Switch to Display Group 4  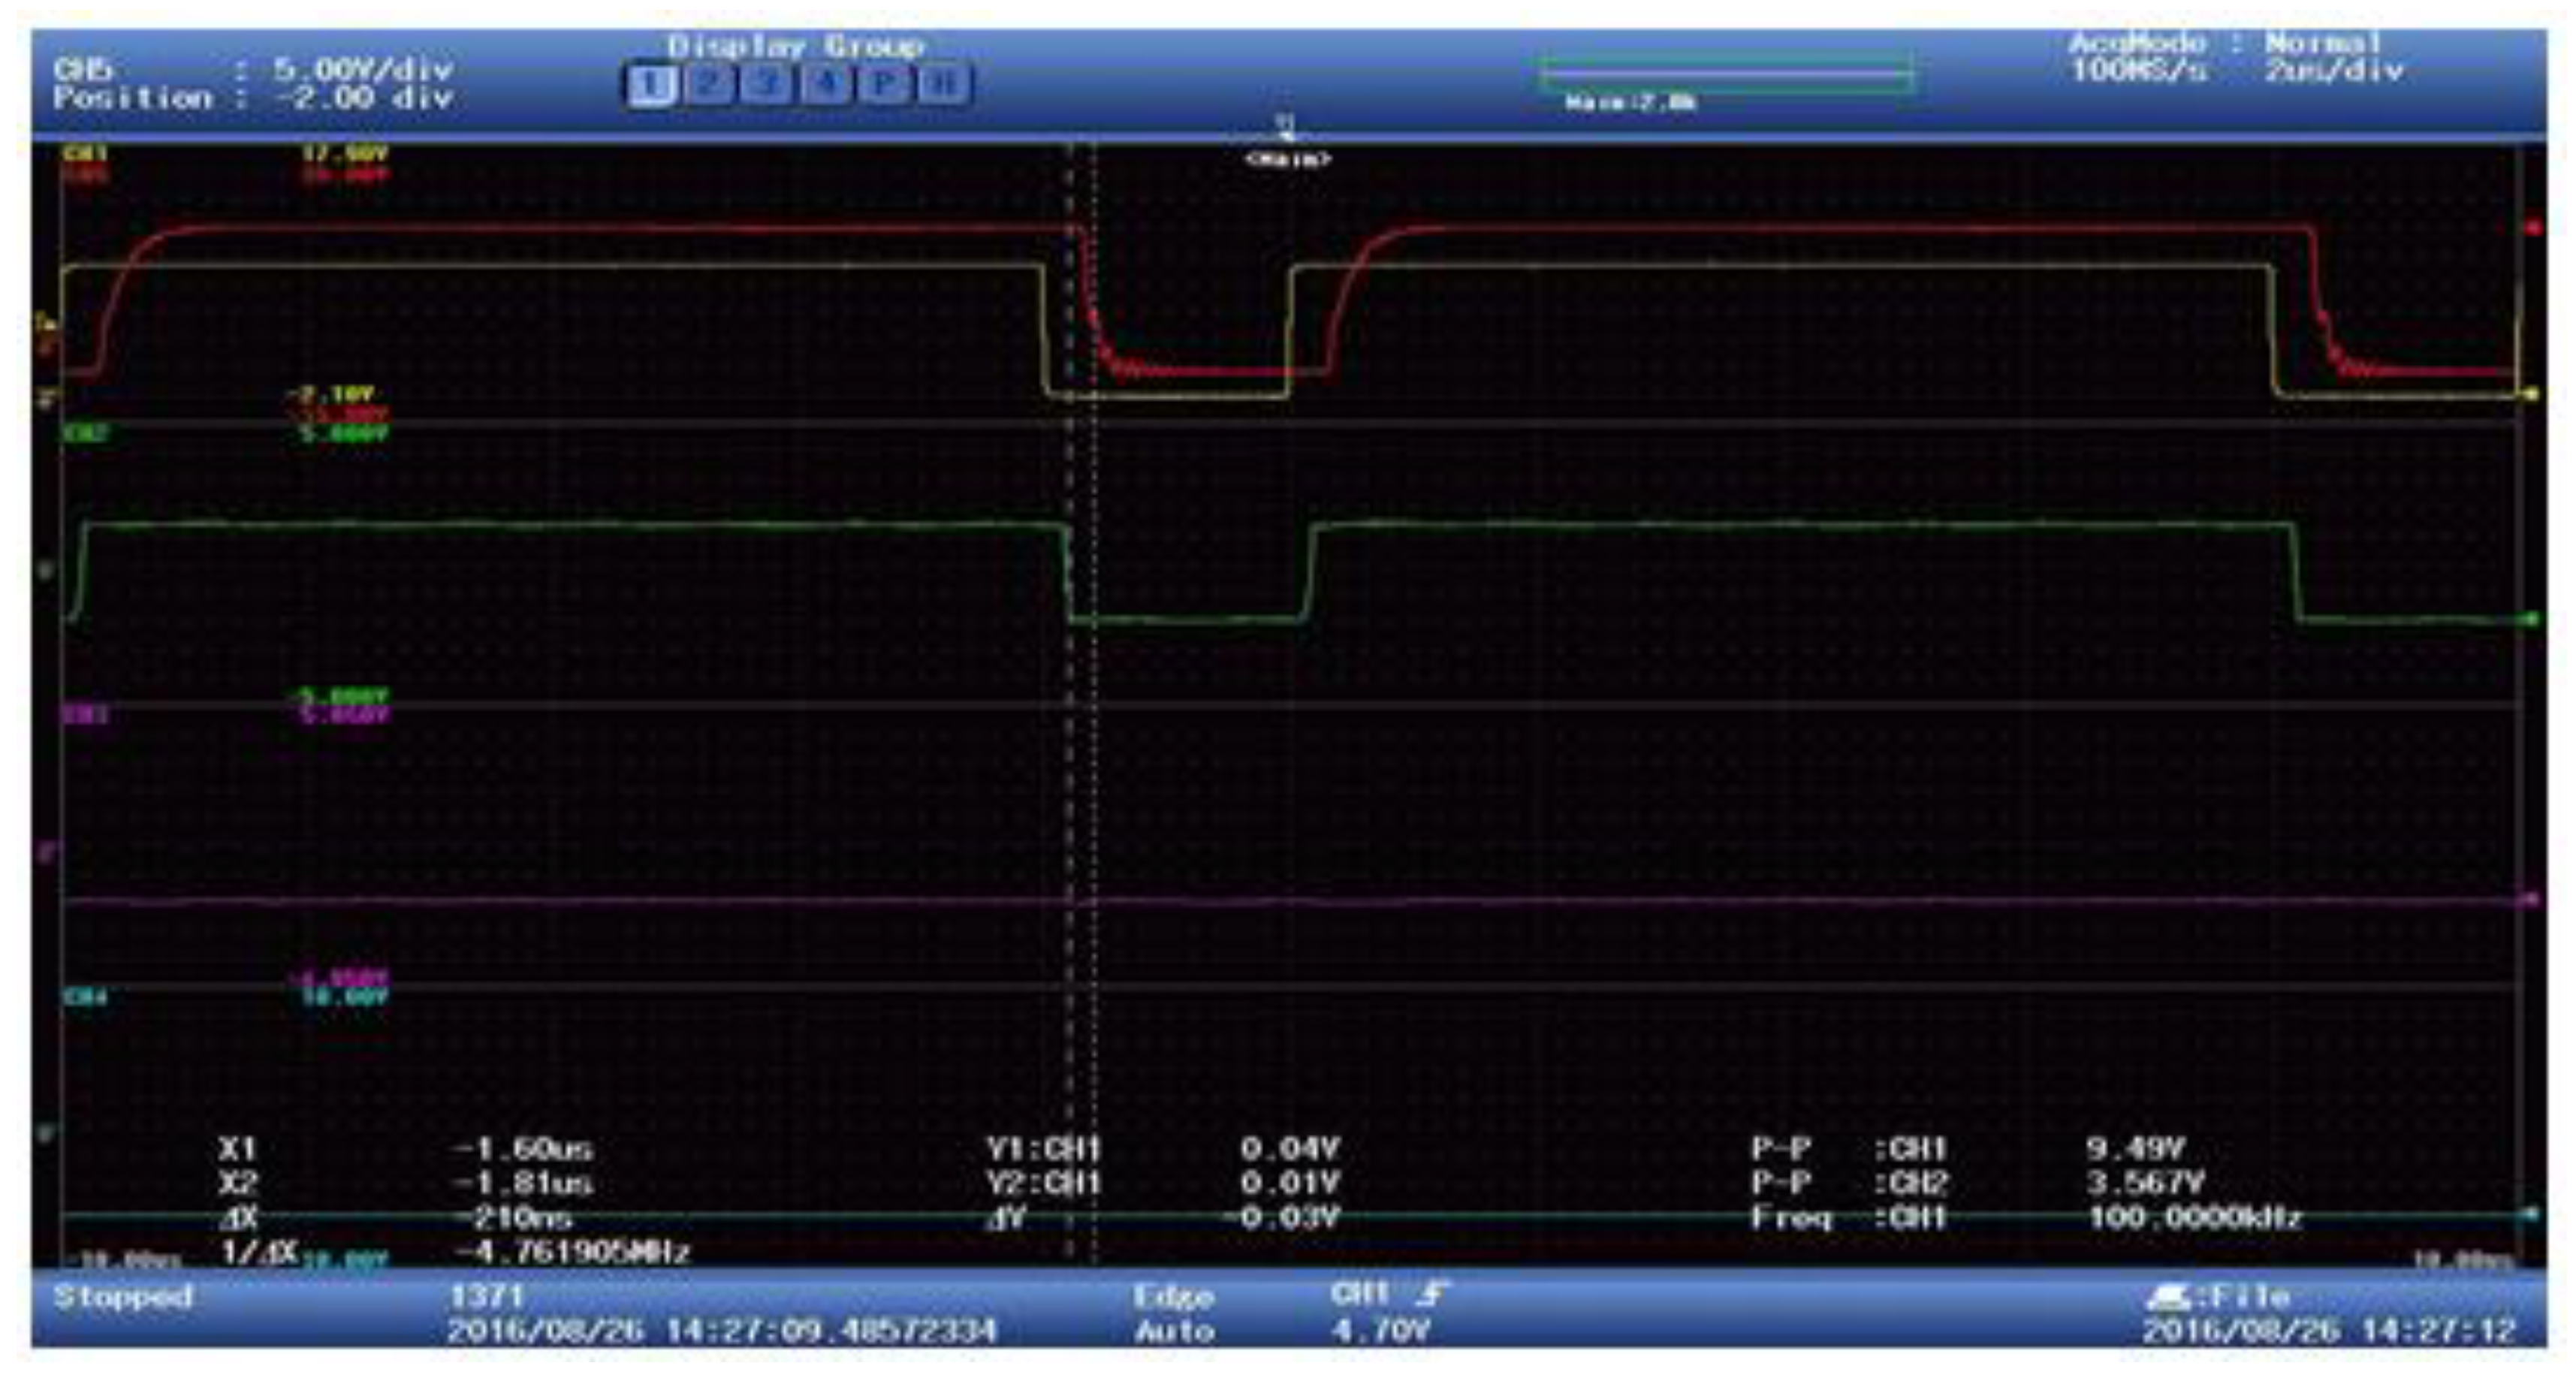[825, 85]
